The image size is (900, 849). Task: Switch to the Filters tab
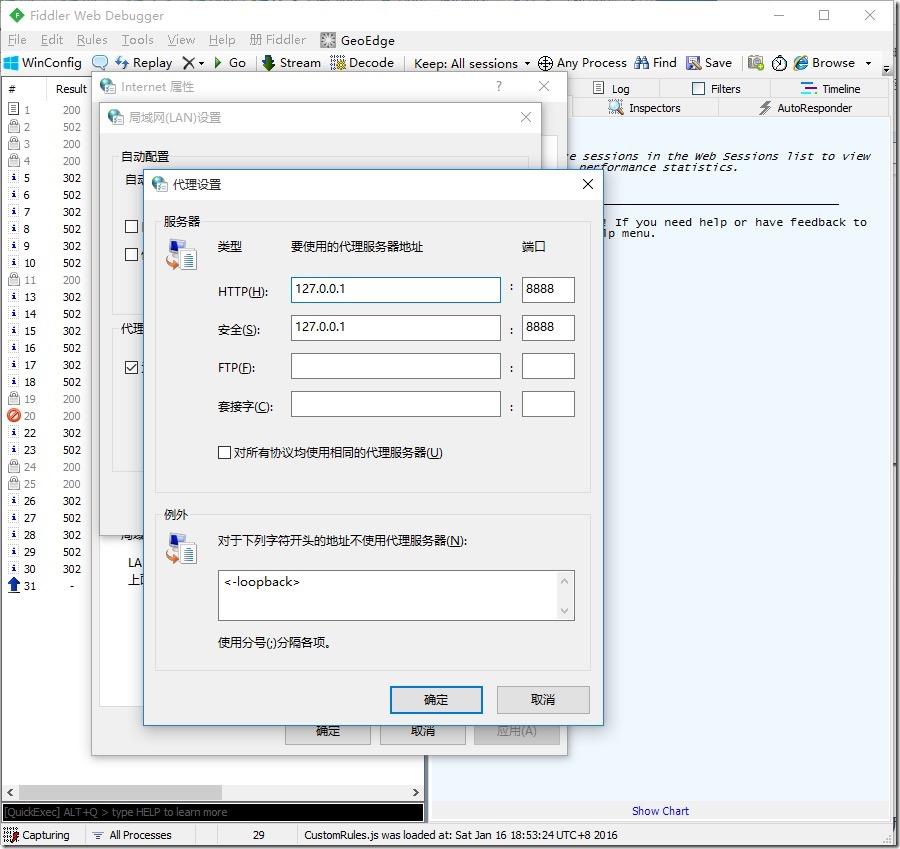click(716, 88)
